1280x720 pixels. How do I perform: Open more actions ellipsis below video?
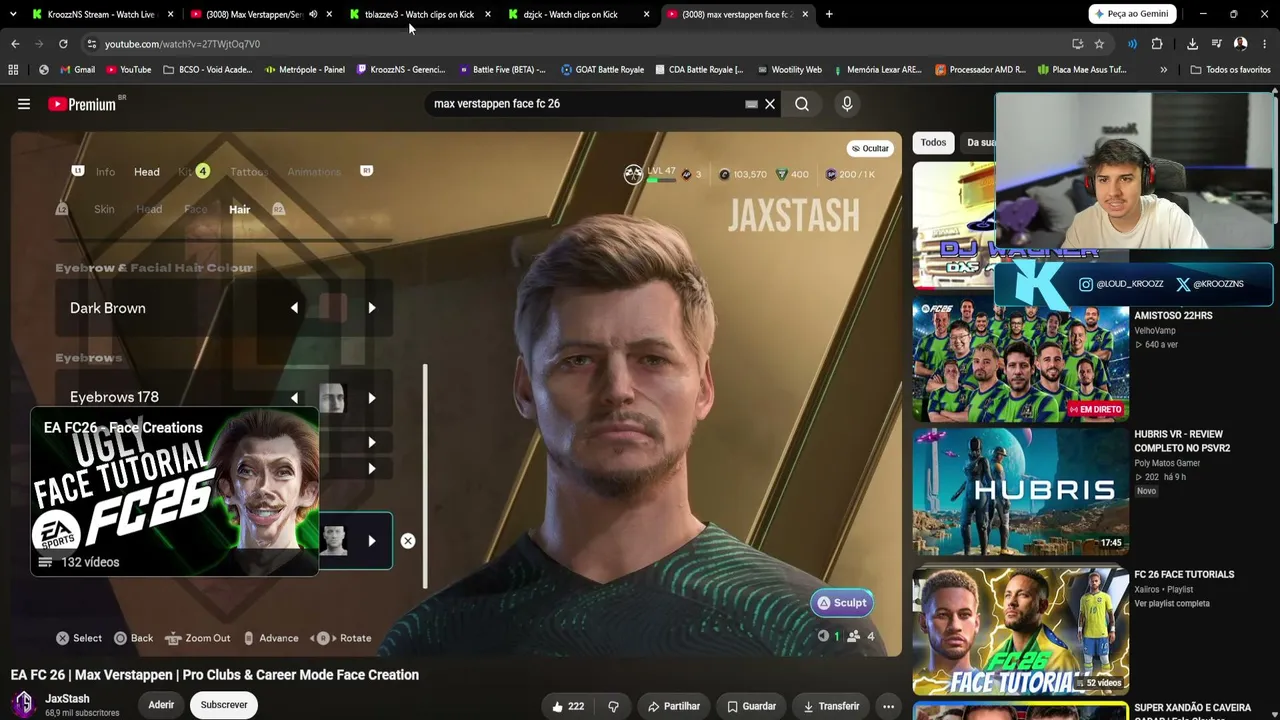click(888, 706)
